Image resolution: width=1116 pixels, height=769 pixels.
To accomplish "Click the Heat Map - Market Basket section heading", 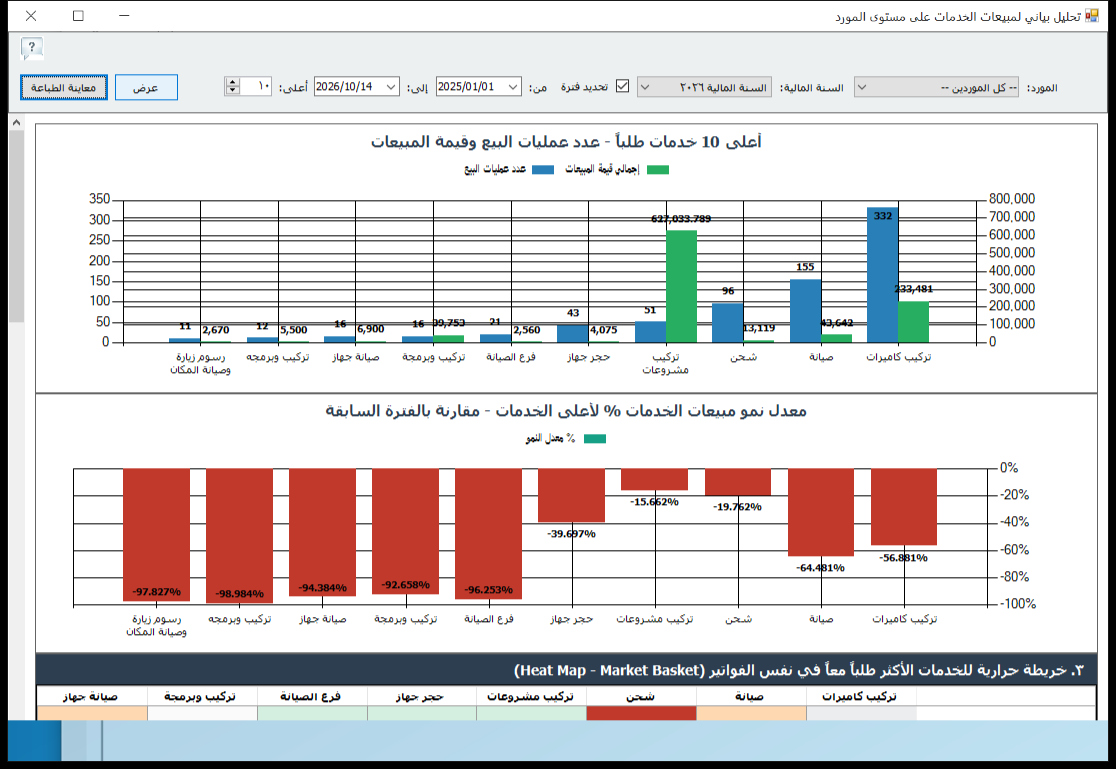I will tap(799, 670).
